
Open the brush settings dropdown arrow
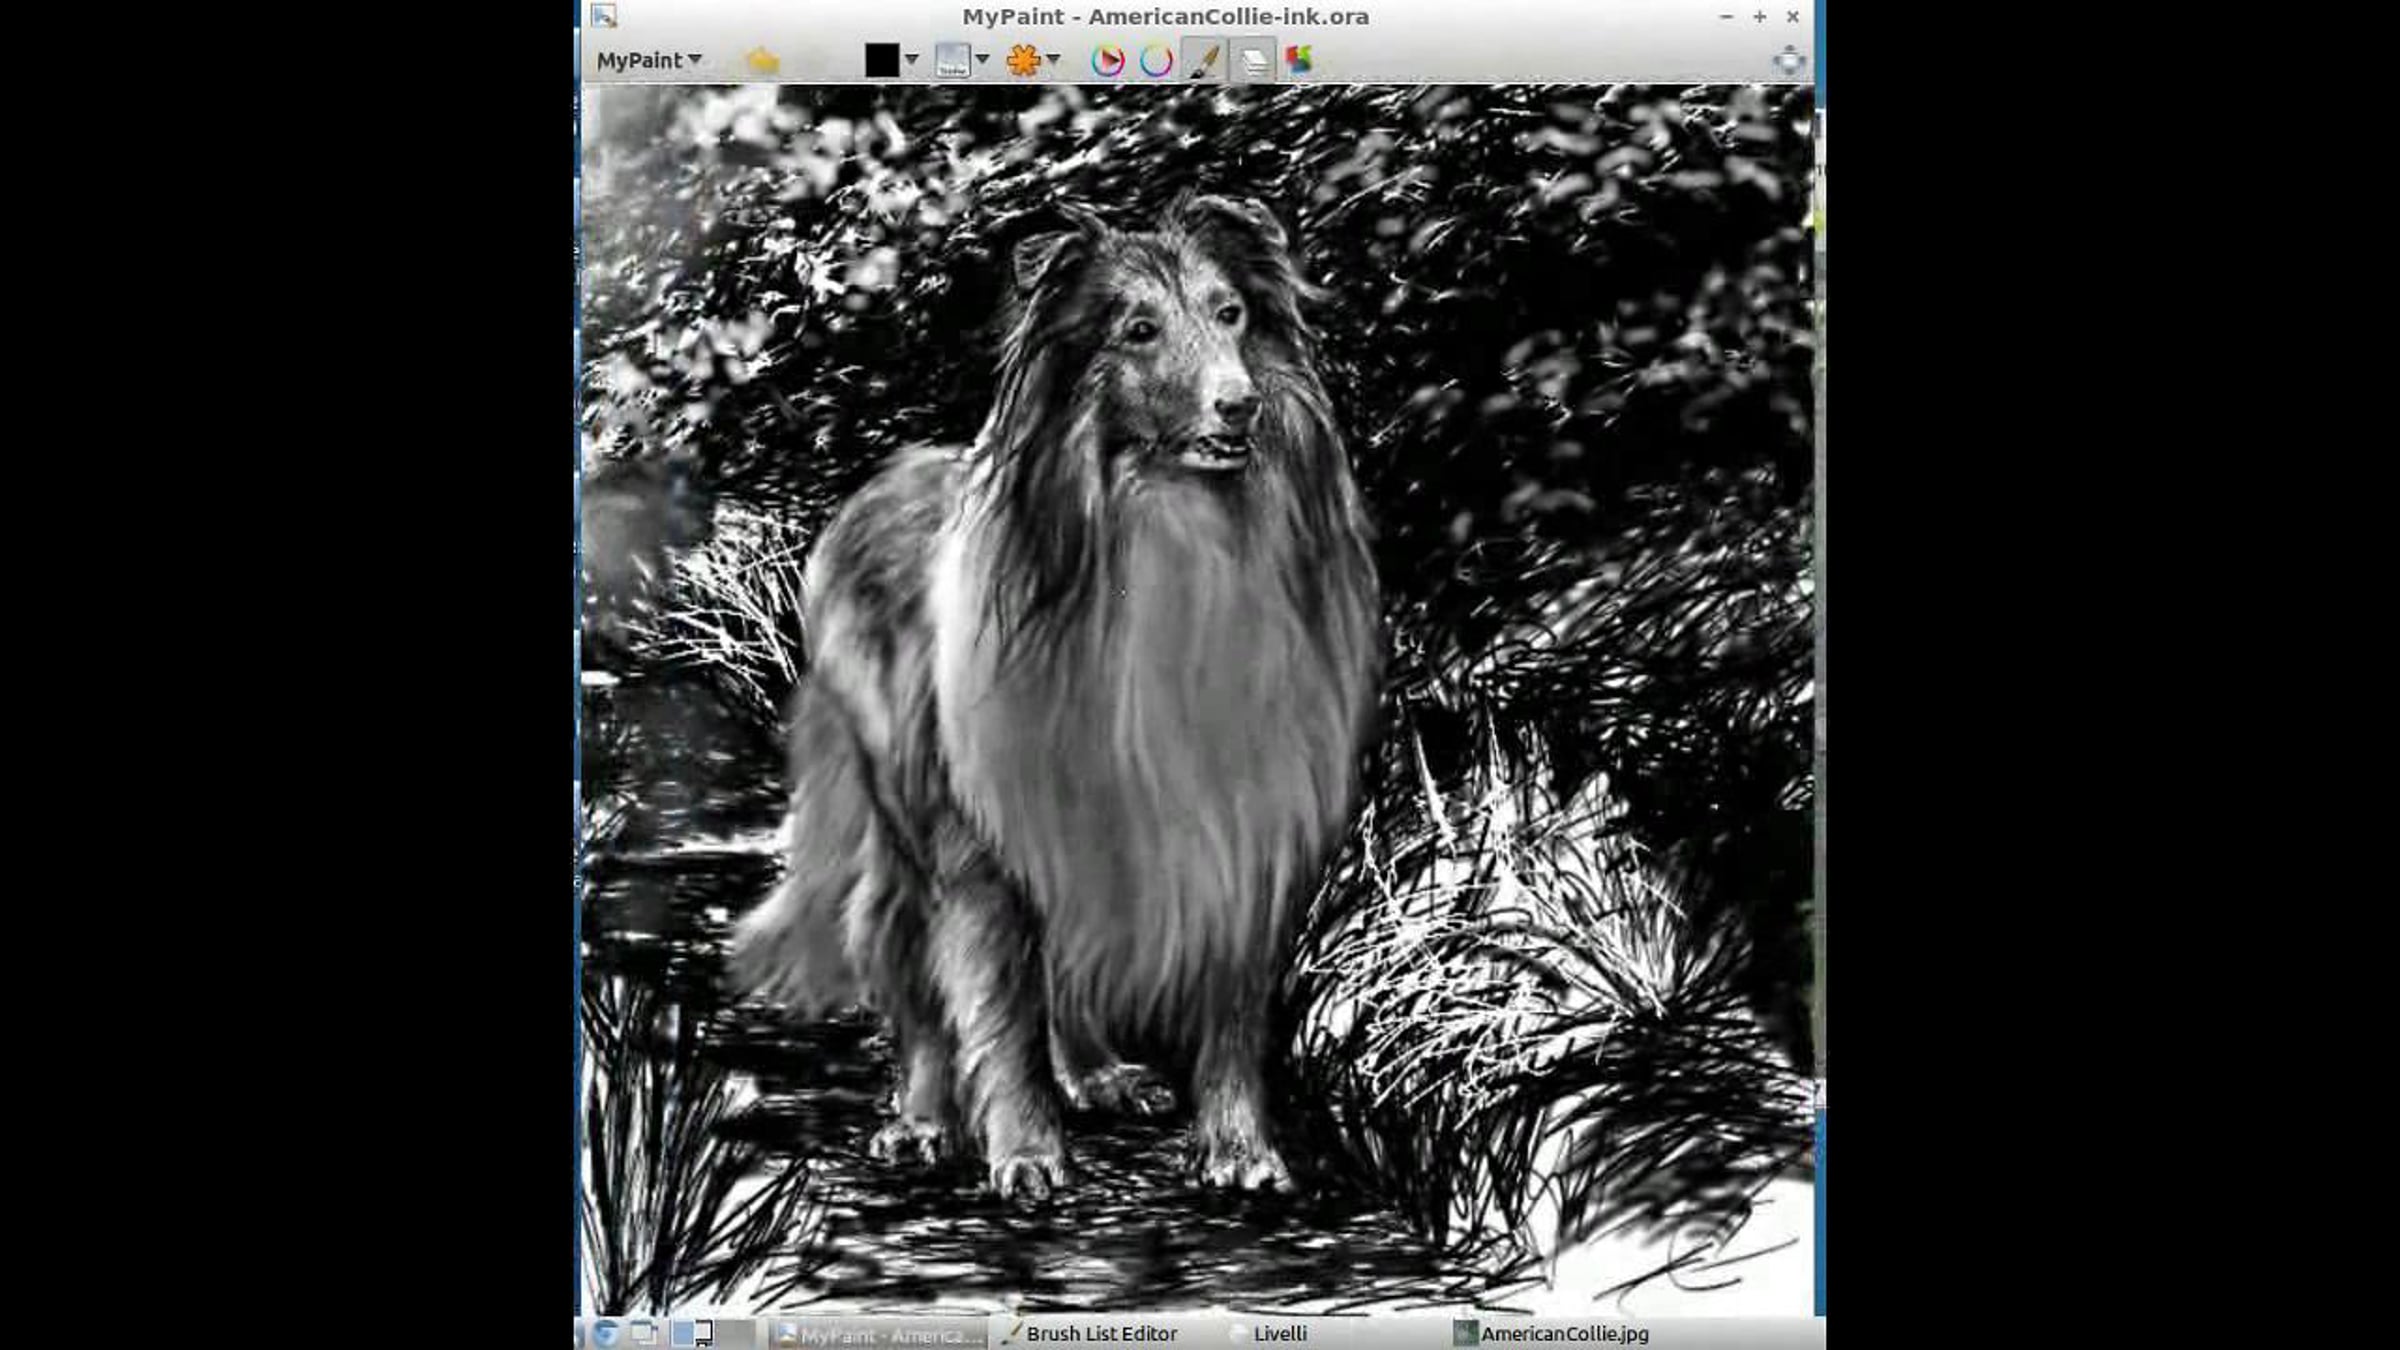pos(1053,60)
